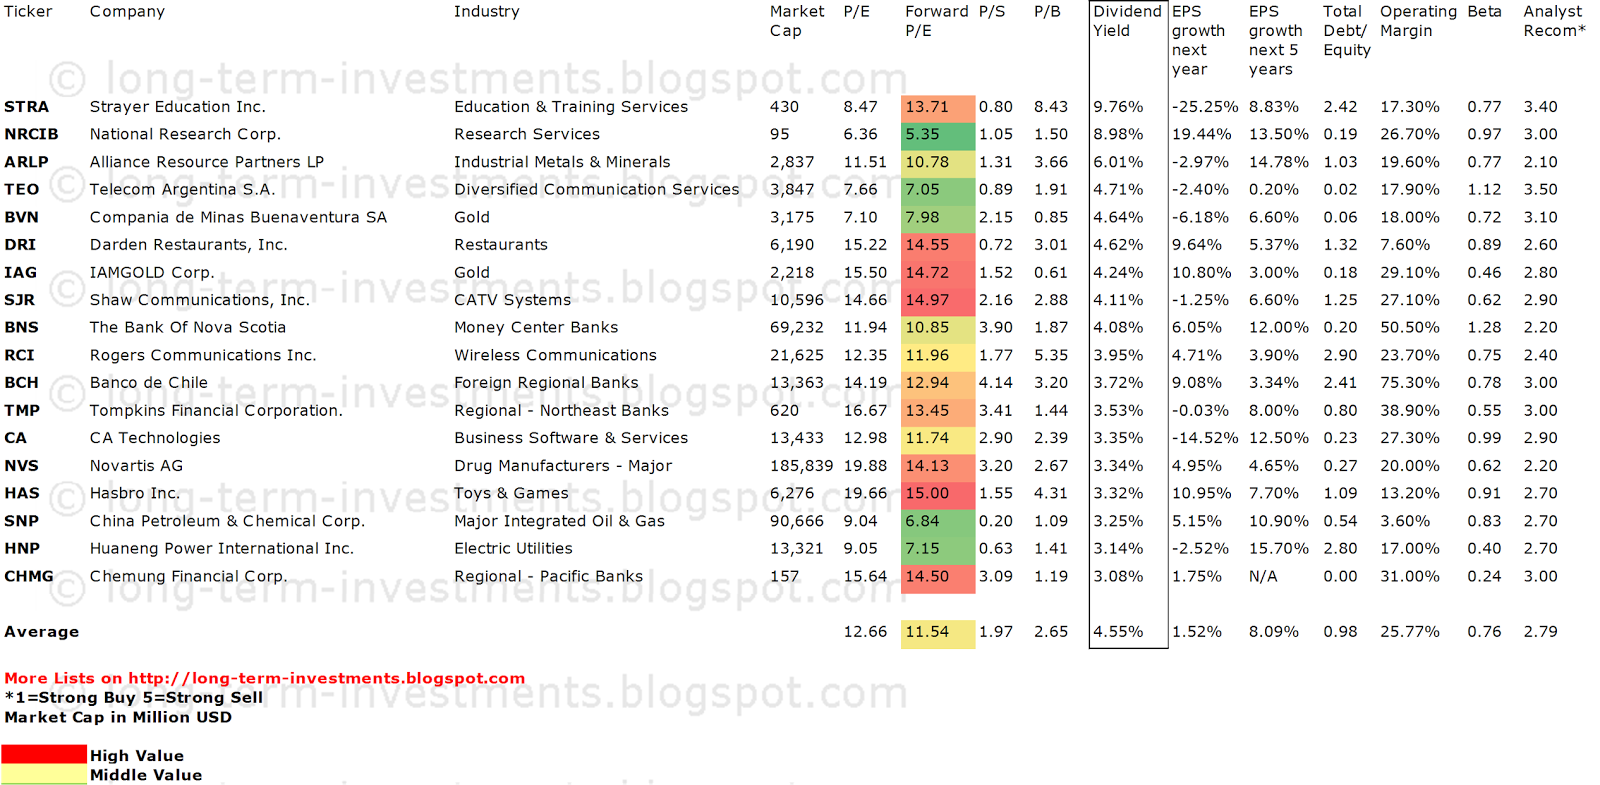Screen dimensions: 1600x785
Task: Select the yellow Middle Value legend swatch
Action: pyautogui.click(x=44, y=774)
